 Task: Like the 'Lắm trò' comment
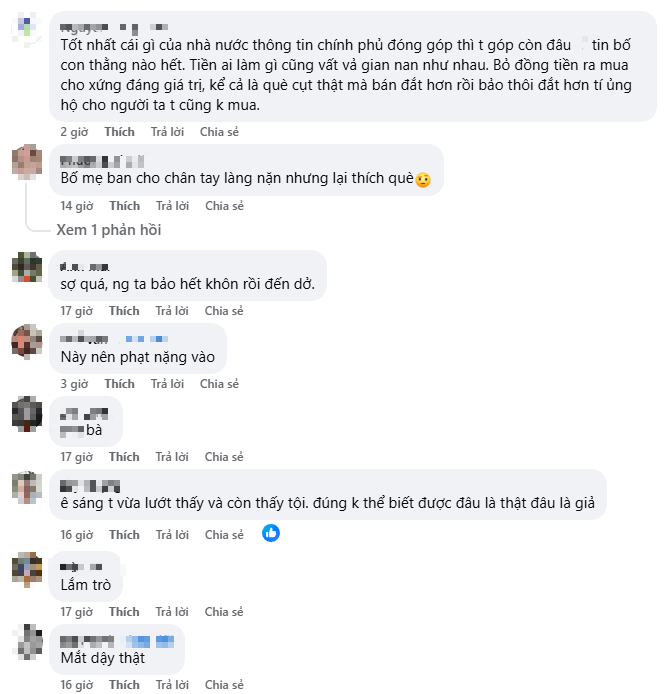click(124, 612)
